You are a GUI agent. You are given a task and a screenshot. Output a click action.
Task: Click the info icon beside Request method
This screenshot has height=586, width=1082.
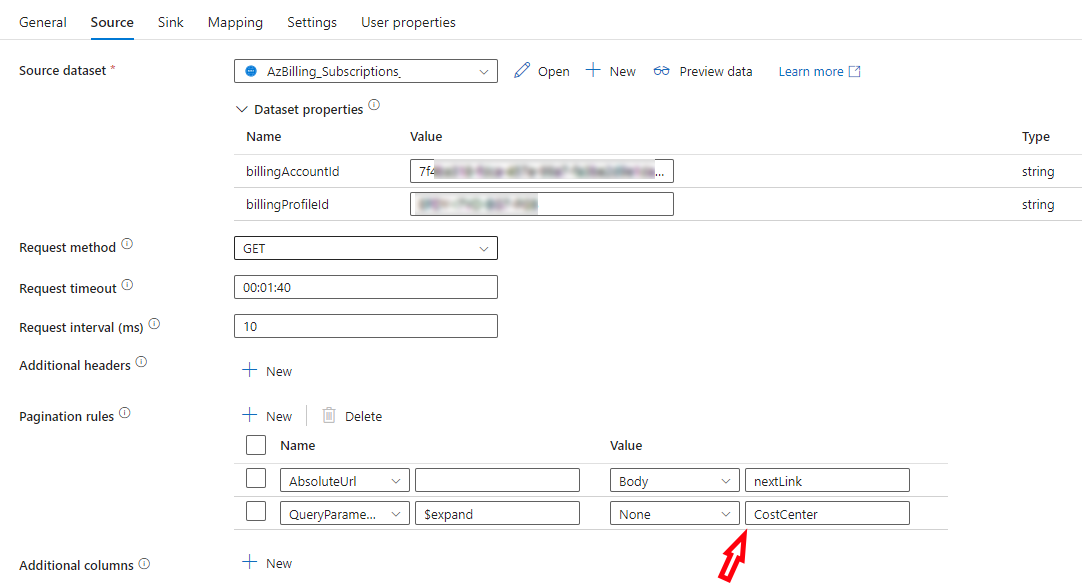point(127,241)
